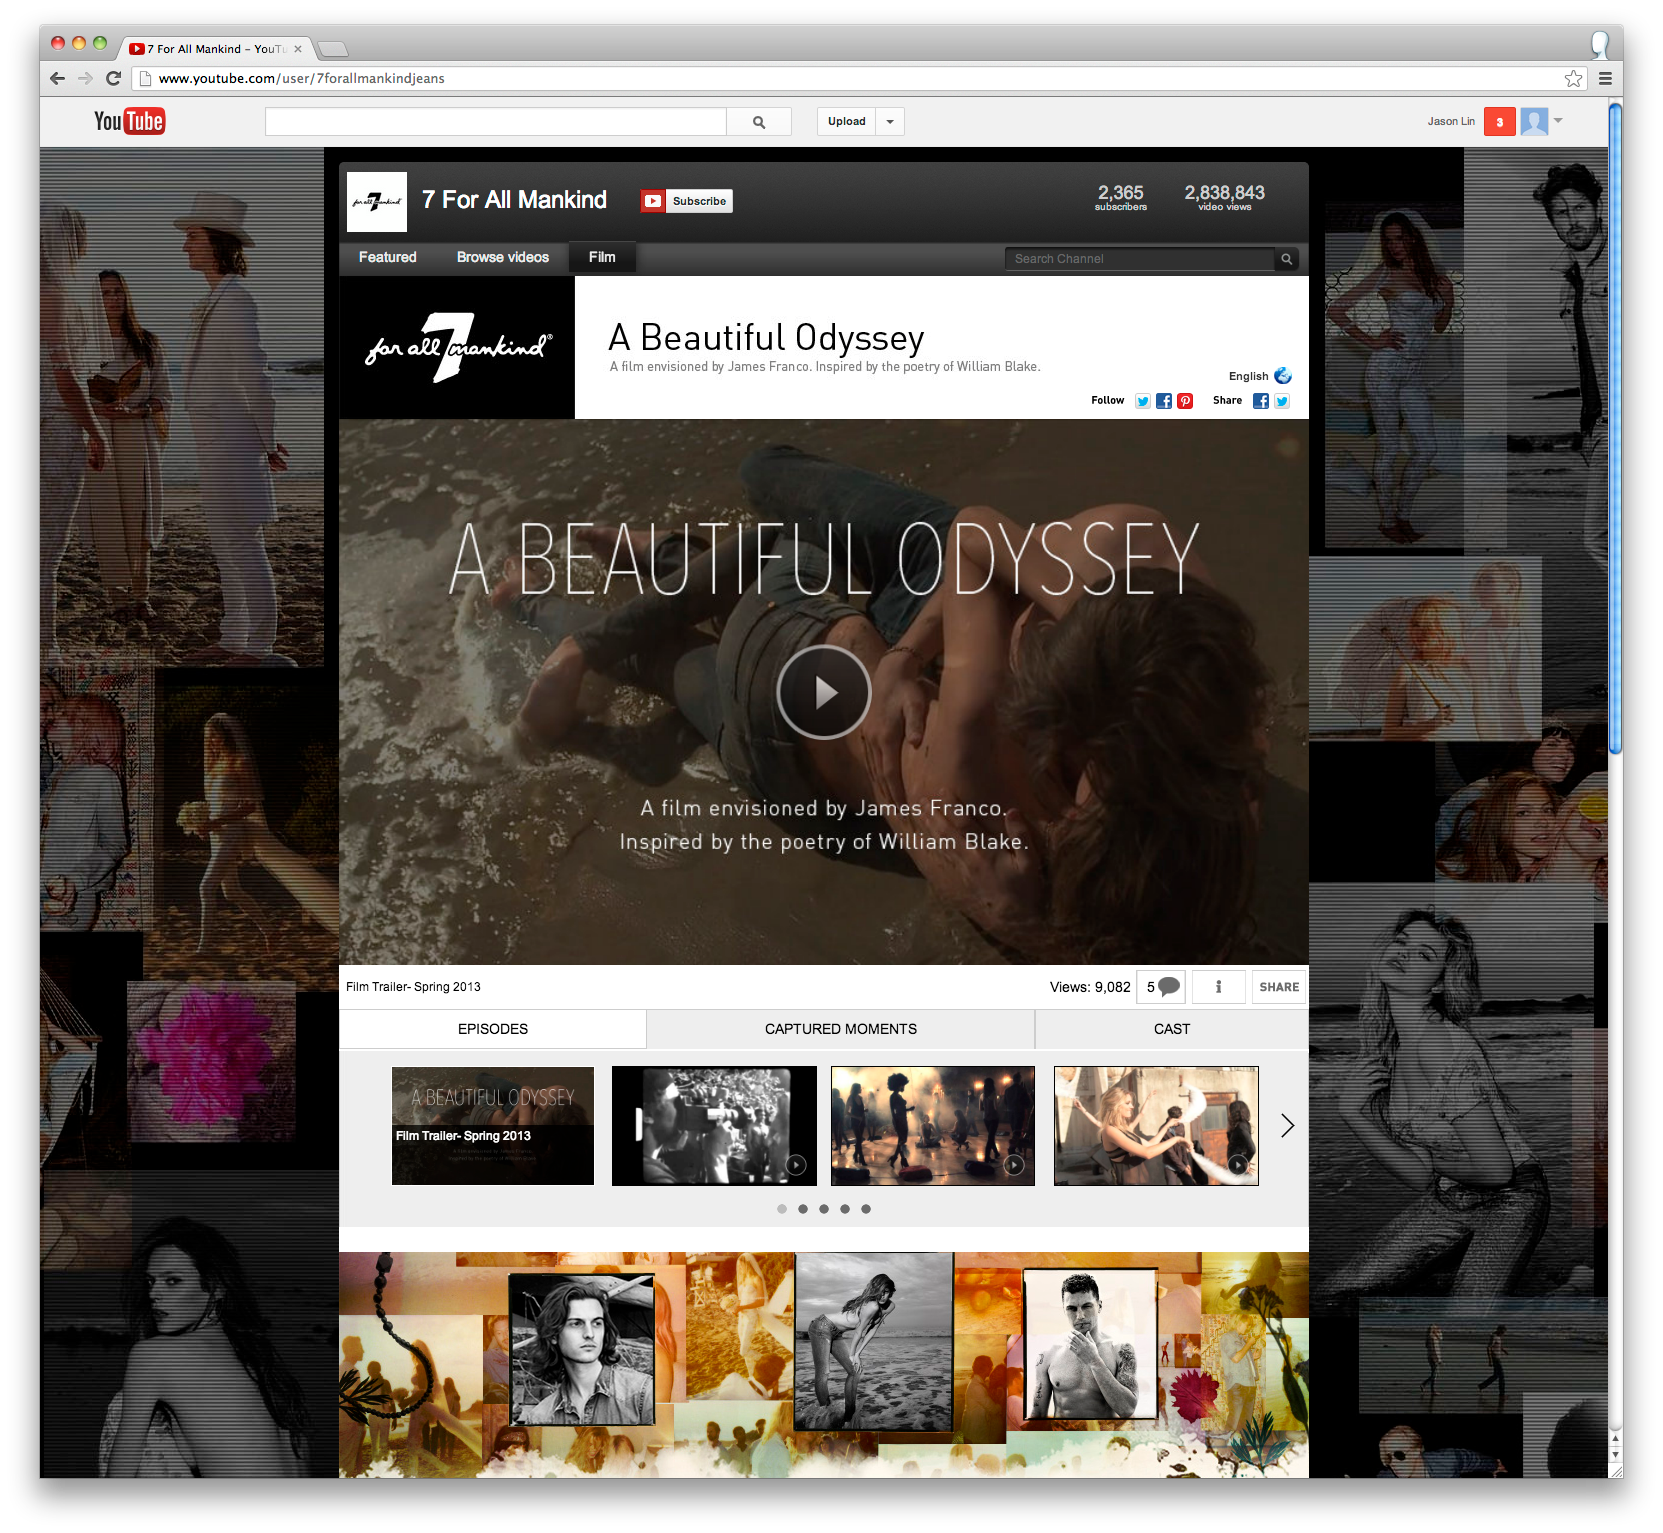This screenshot has height=1533, width=1663.
Task: Select first carousel page dot
Action: (782, 1209)
